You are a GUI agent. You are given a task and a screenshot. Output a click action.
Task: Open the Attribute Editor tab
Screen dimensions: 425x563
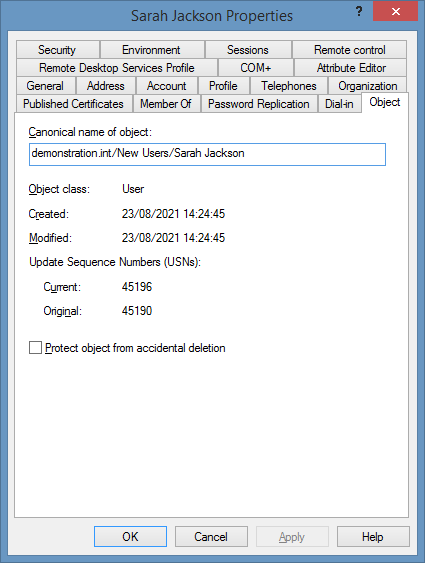[350, 68]
